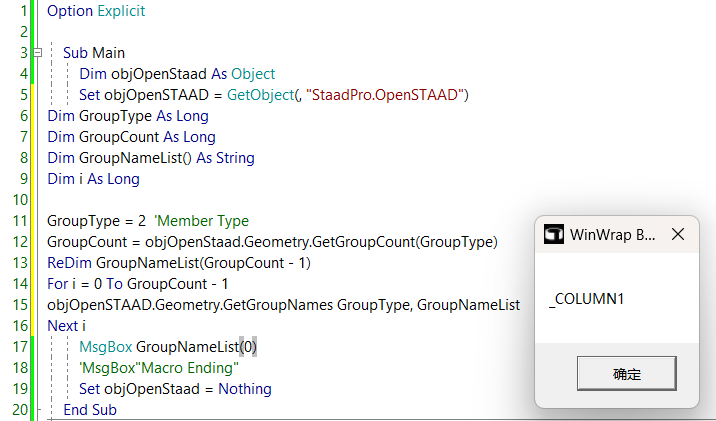Close the WinWrap Basic message box
Image resolution: width=716 pixels, height=421 pixels.
[x=677, y=235]
